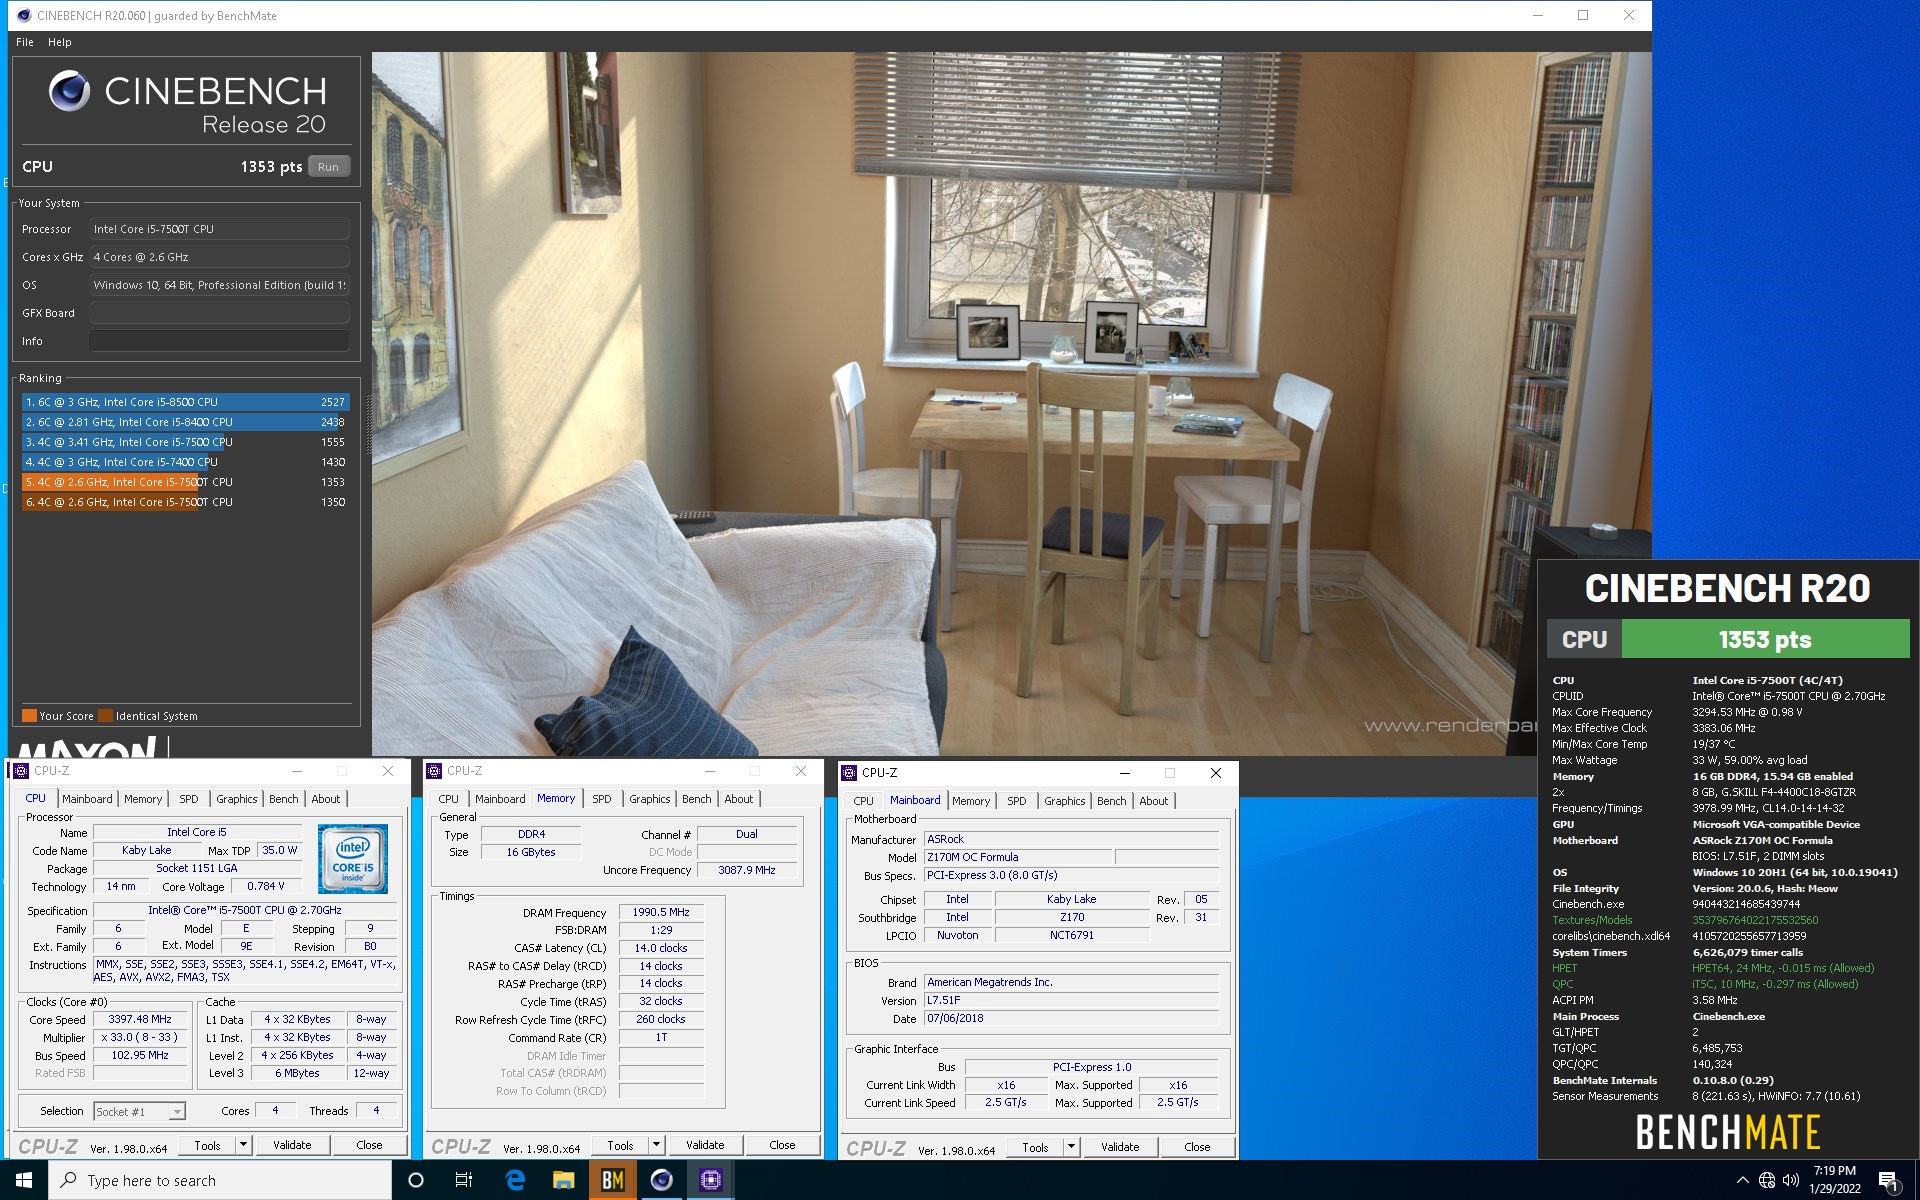This screenshot has width=1920, height=1200.
Task: Click Close button in Memory CPU-Z window
Action: pos(782,1145)
